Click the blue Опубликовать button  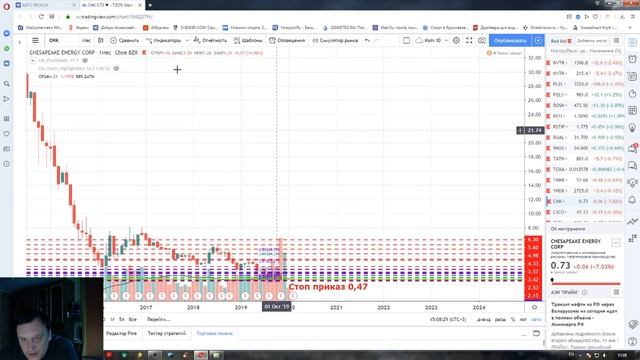click(x=510, y=40)
